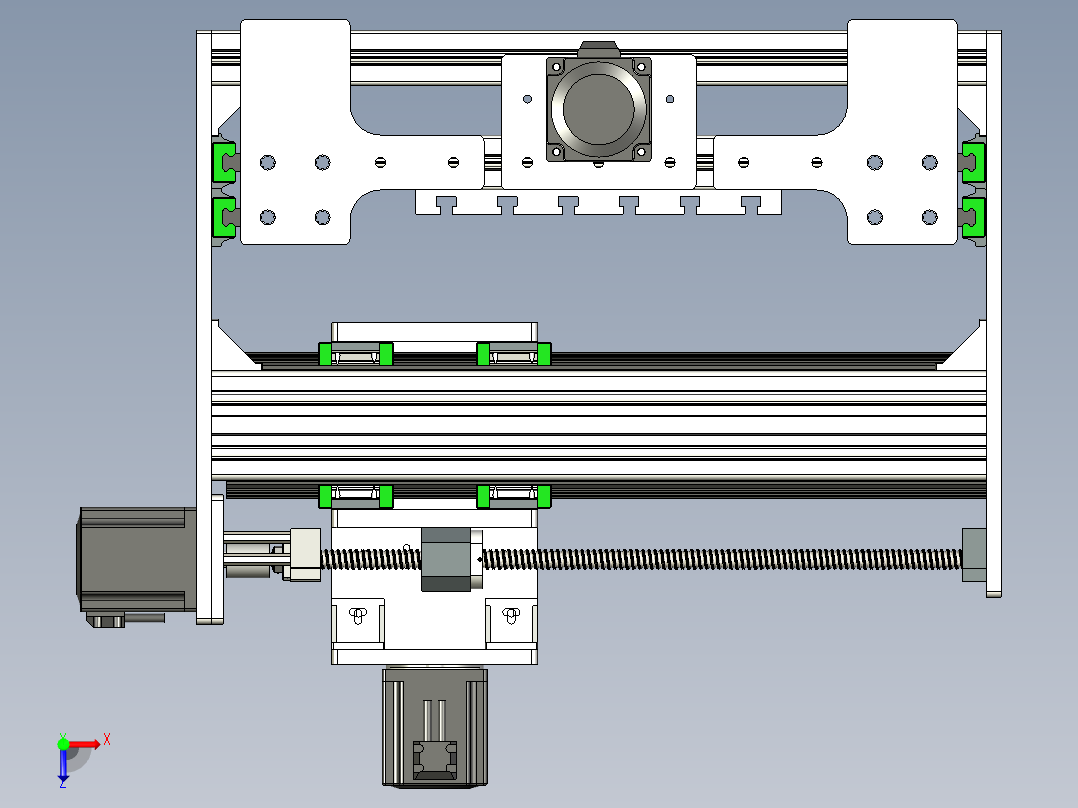1078x808 pixels.
Task: Select the stepper motor on the left side plate
Action: pyautogui.click(x=136, y=560)
